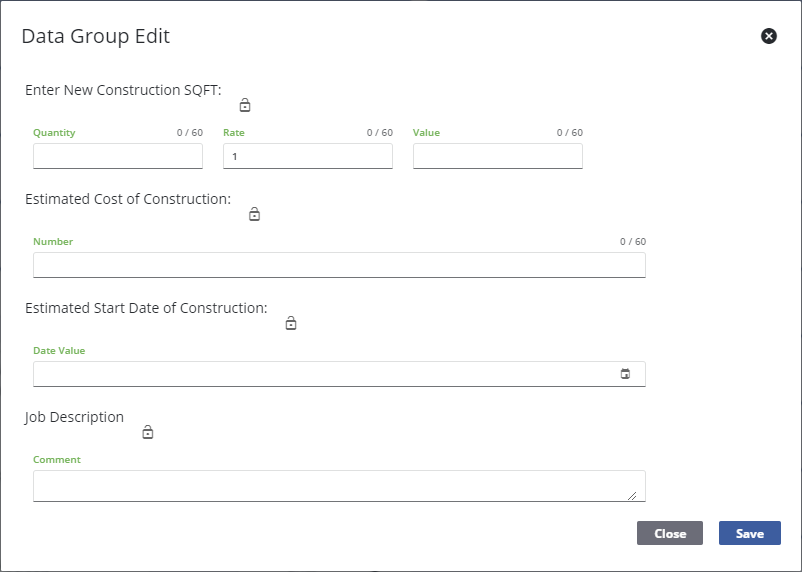
Task: Click the green Number label
Action: (53, 242)
